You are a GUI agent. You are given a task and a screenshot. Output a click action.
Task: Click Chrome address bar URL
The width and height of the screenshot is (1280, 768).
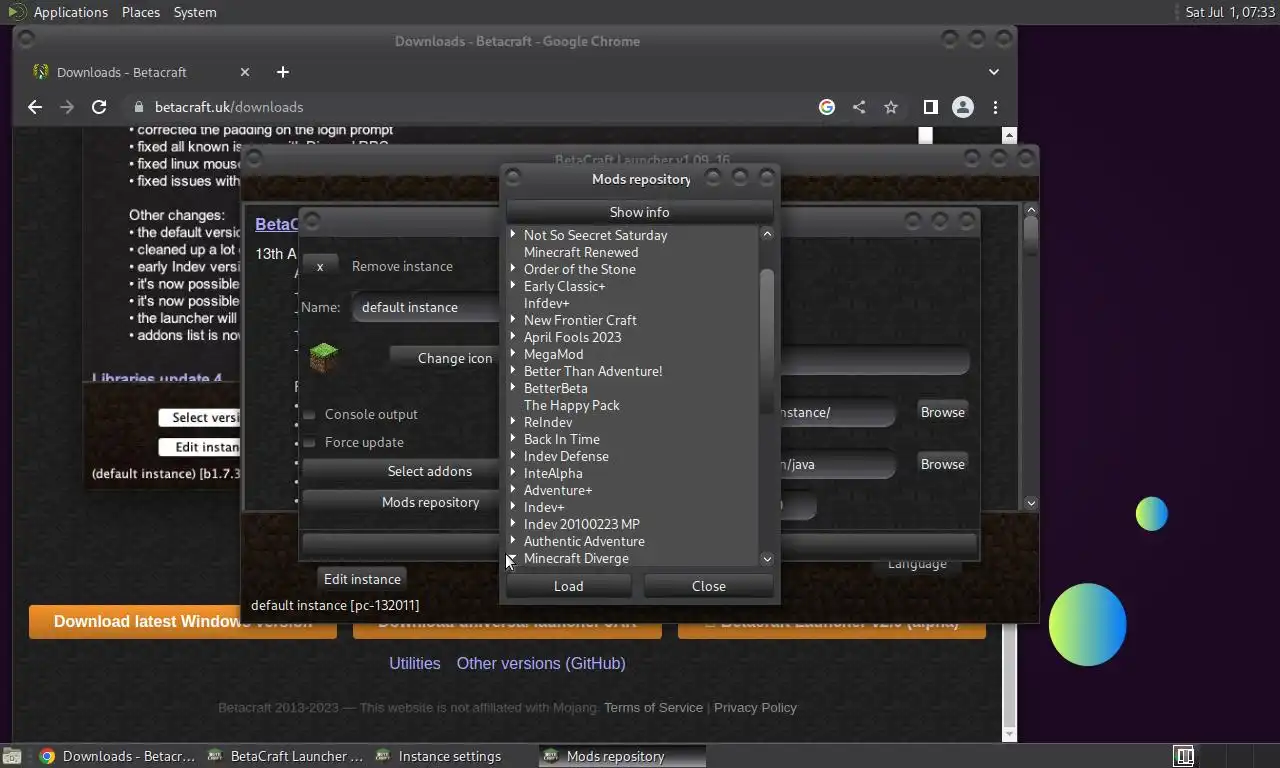(229, 107)
